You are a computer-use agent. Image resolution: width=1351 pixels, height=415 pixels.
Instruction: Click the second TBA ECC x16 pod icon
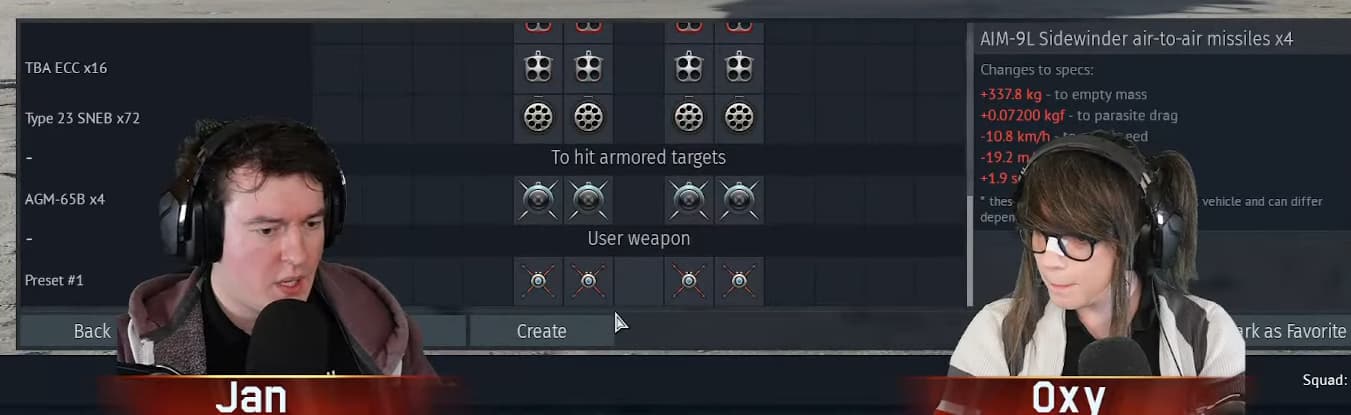(588, 68)
